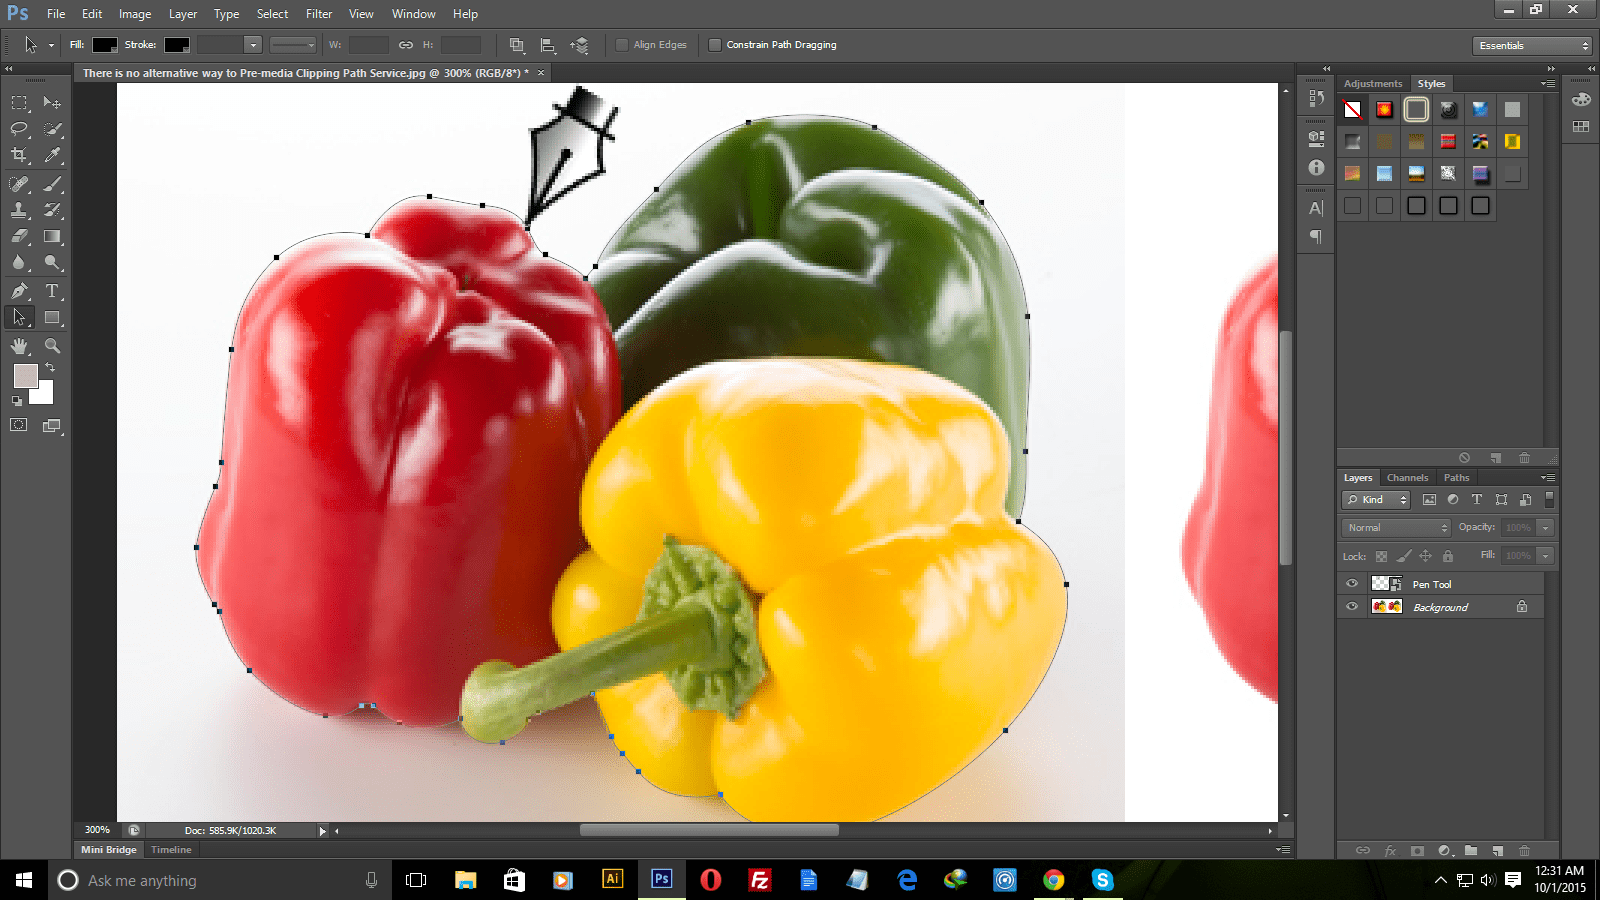Screen dimensions: 1600x900
Task: Open the Image menu
Action: click(135, 14)
